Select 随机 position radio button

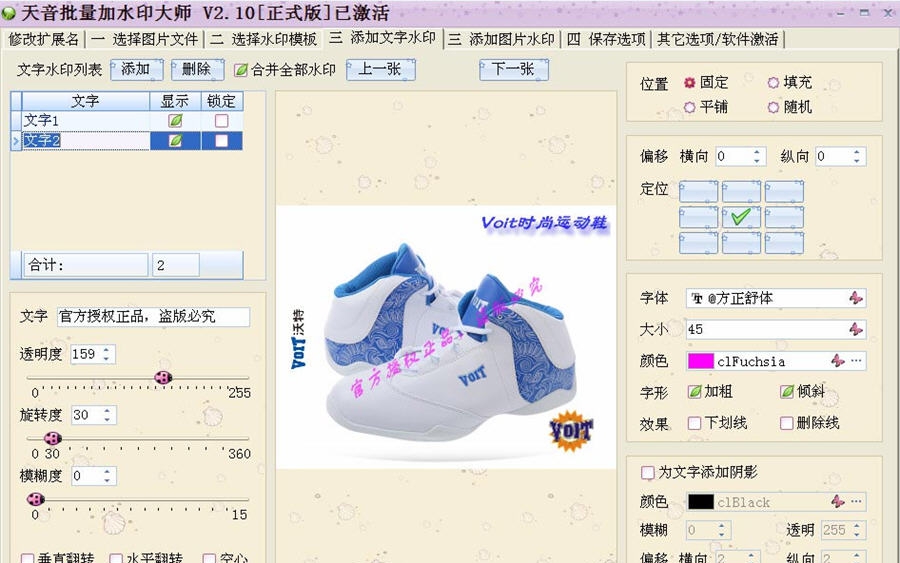[x=773, y=107]
